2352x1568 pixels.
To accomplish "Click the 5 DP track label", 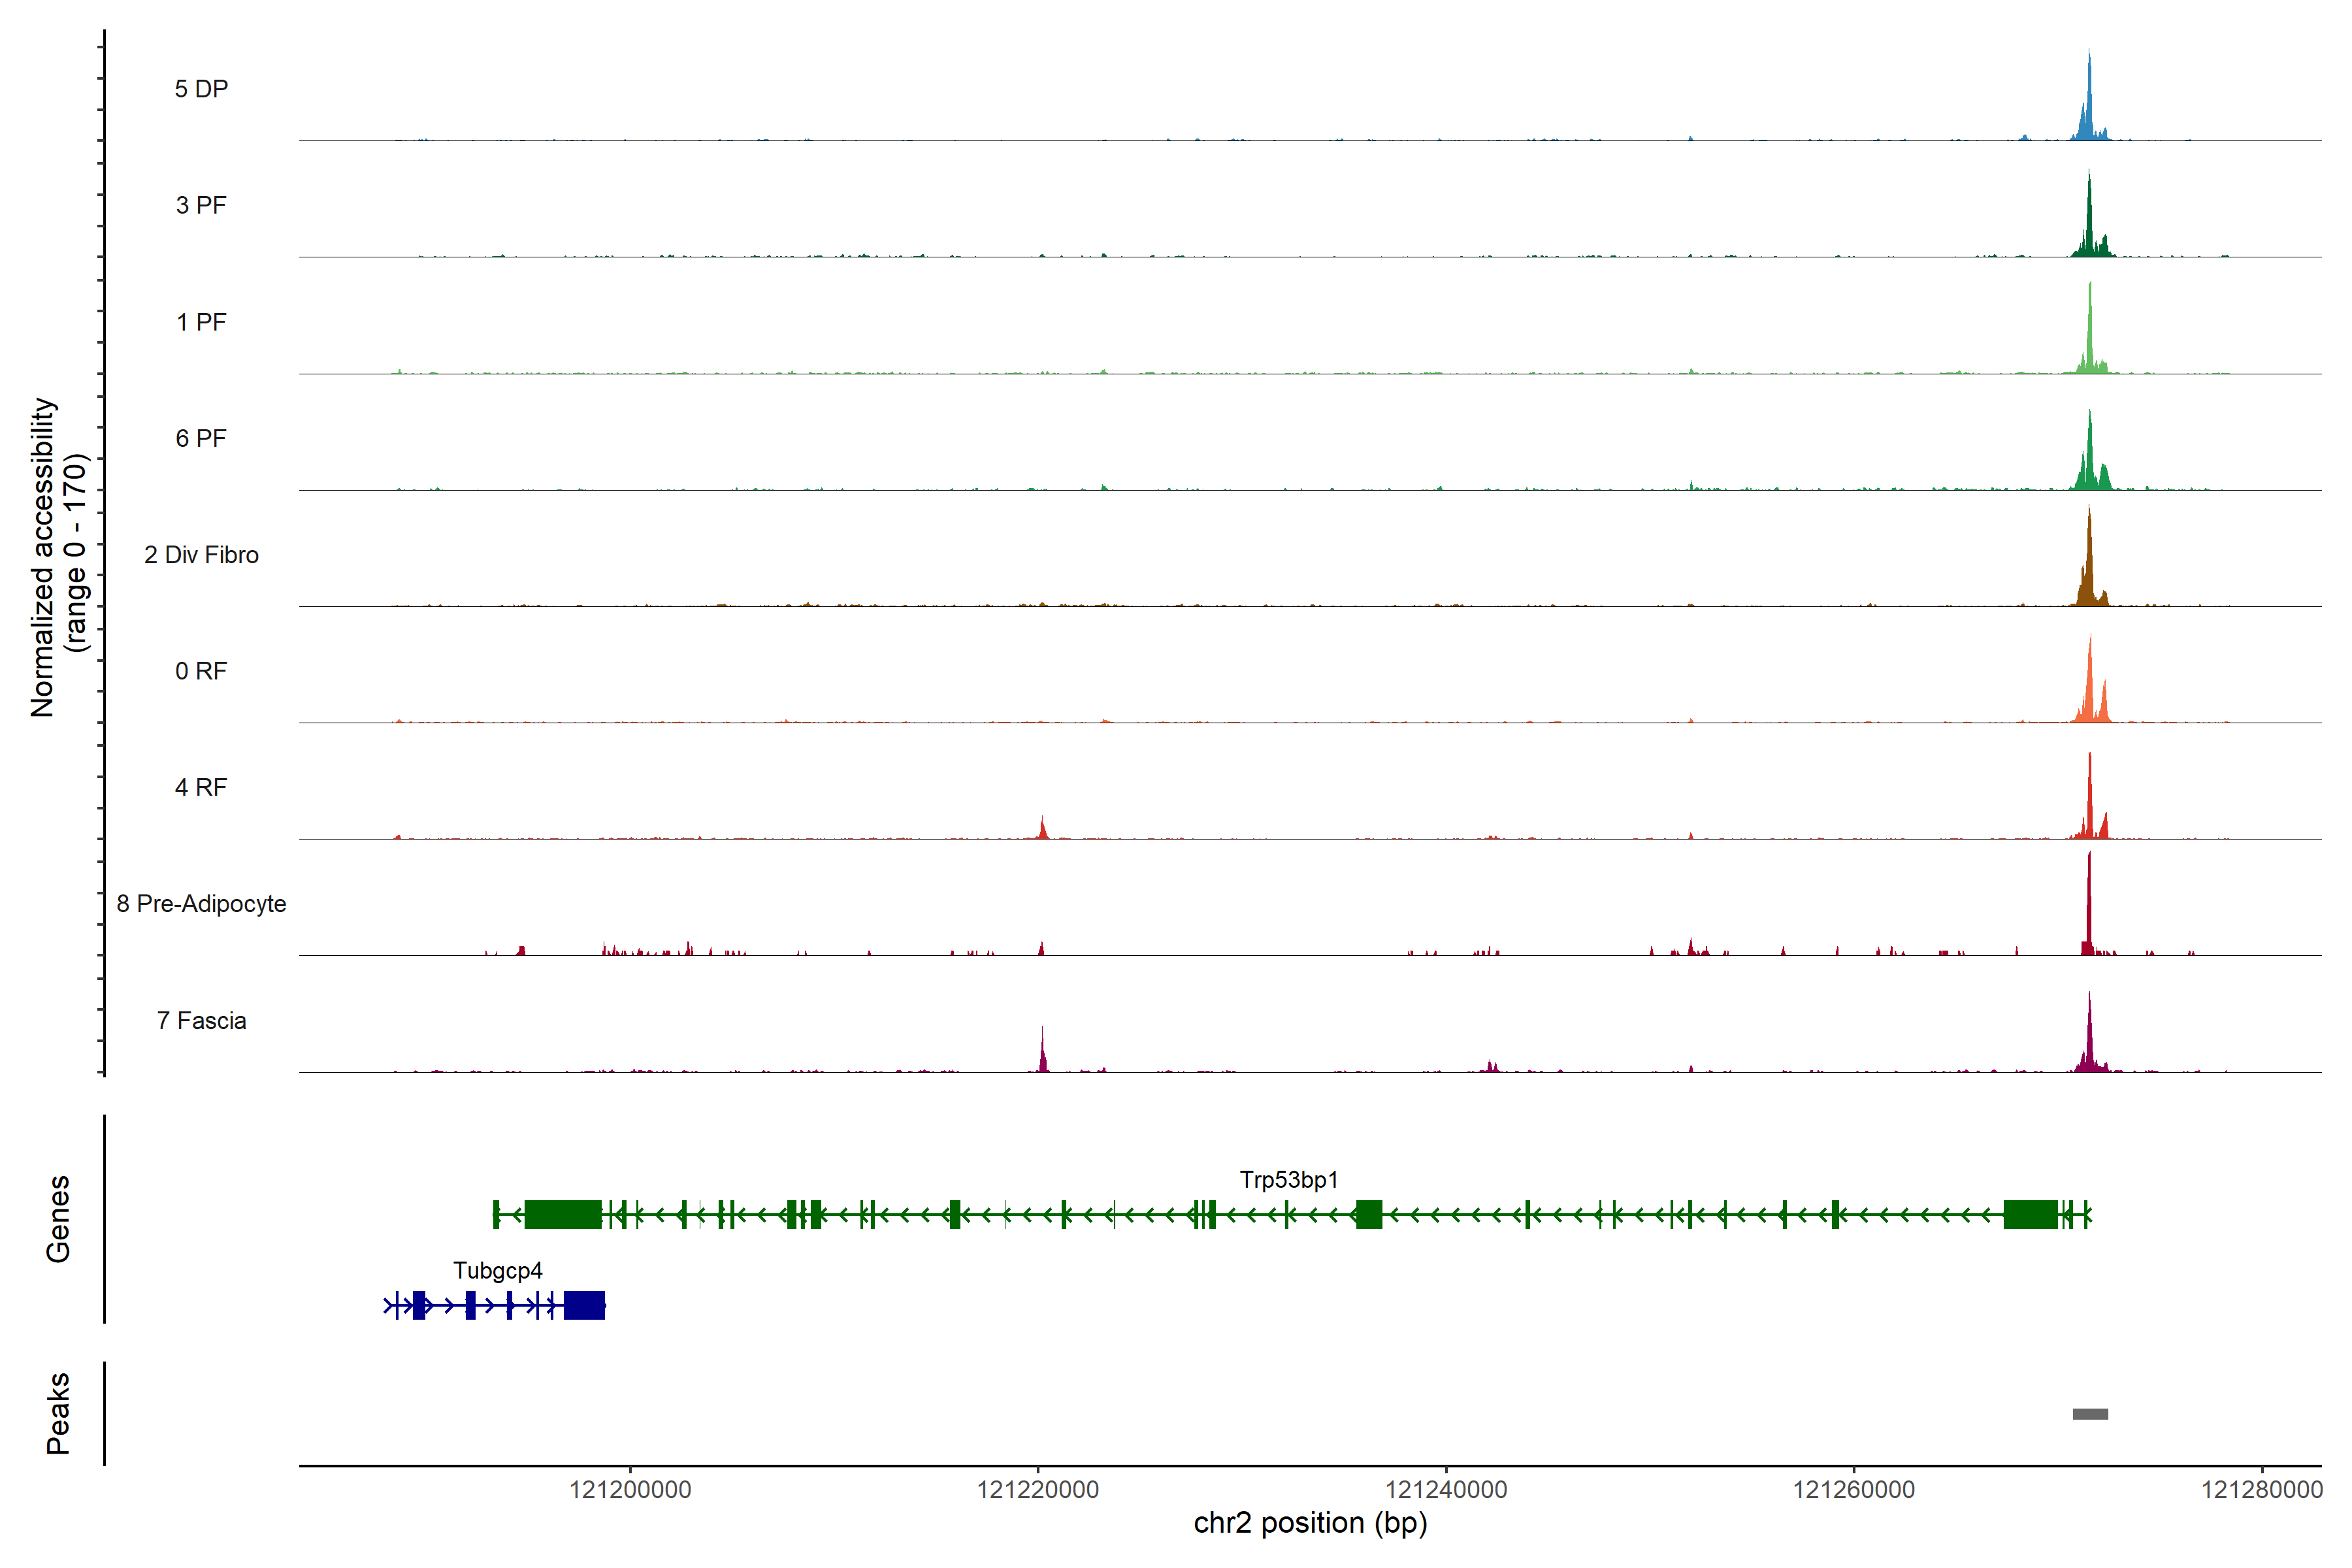I will [201, 89].
